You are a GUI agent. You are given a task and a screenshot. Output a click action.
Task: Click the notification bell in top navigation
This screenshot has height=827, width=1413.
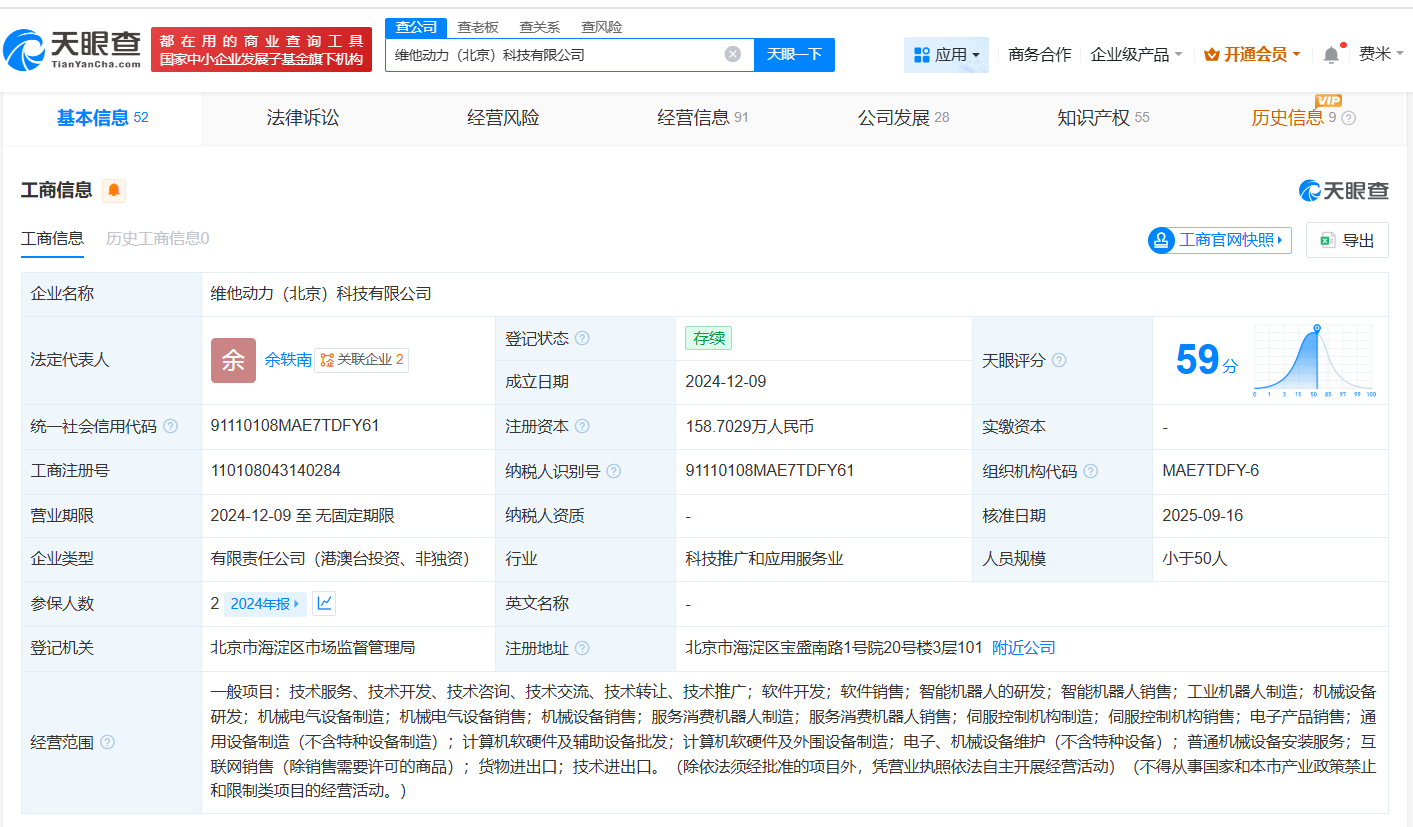[1330, 54]
